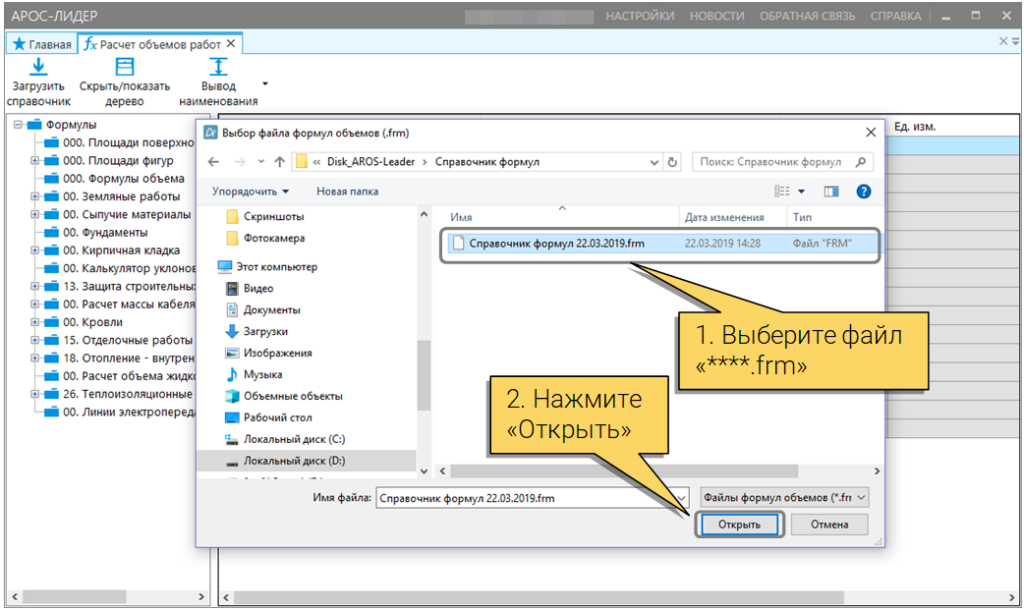Toggle the preview pane icon
This screenshot has width=1024, height=609.
pos(831,191)
